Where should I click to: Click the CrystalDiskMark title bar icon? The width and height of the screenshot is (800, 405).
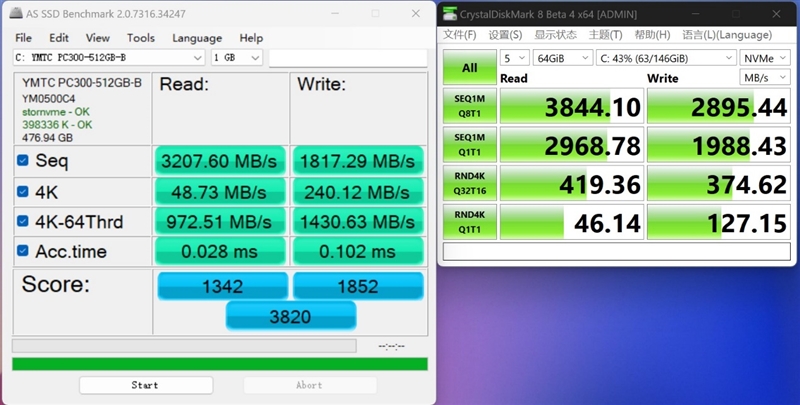pos(449,14)
